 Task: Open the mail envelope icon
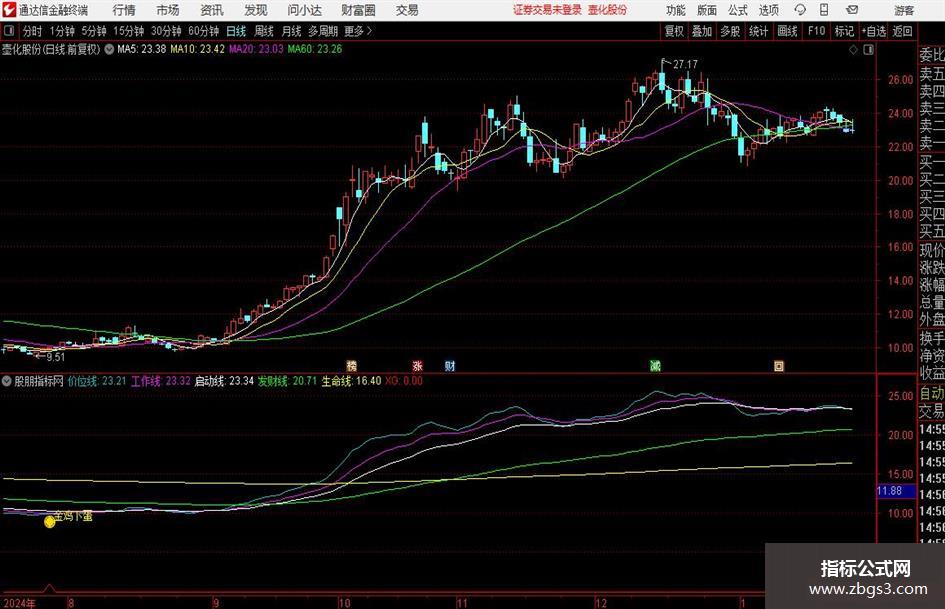[x=852, y=10]
